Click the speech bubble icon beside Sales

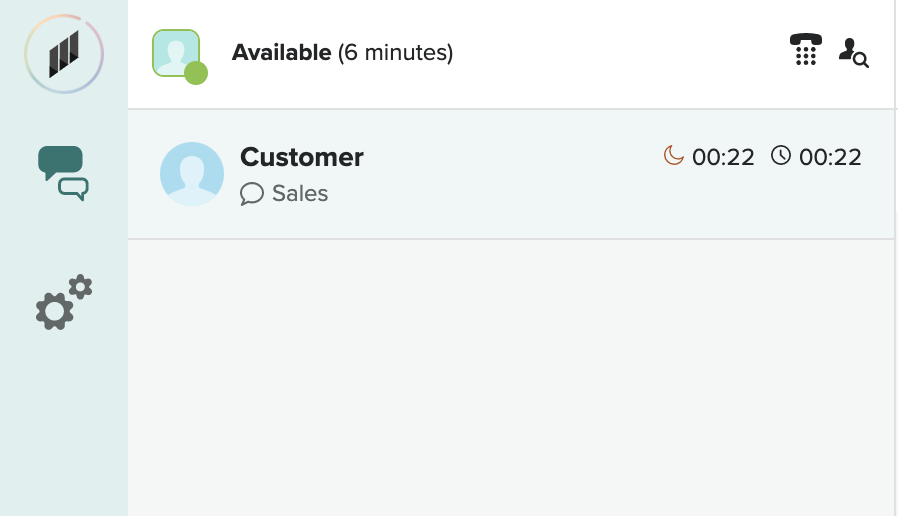[x=252, y=194]
